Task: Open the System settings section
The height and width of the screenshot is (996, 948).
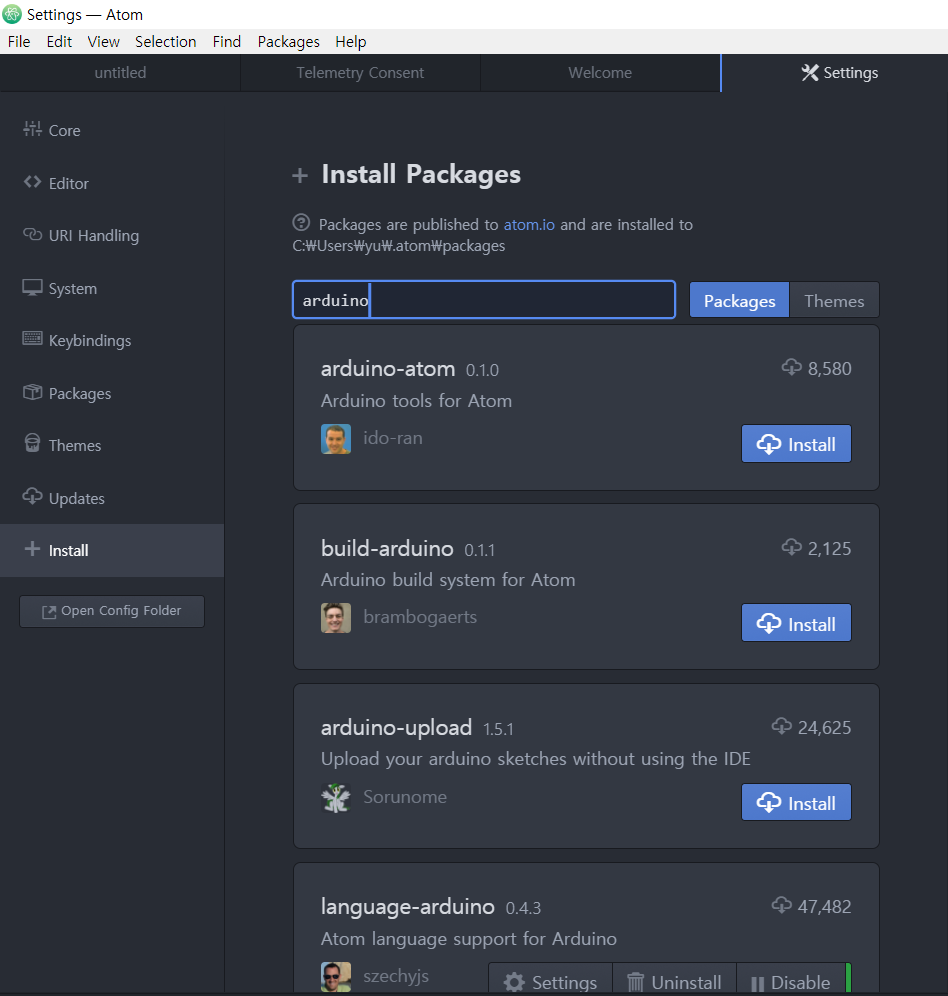Action: 112,288
